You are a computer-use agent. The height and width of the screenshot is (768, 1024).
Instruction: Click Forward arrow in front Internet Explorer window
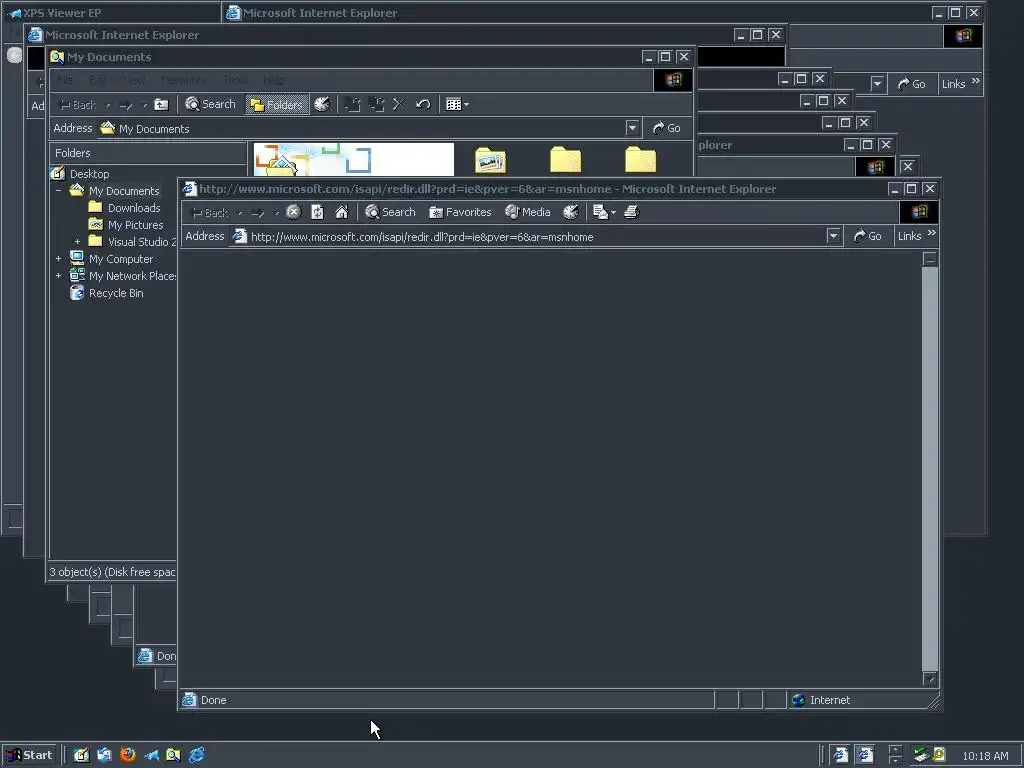(257, 213)
